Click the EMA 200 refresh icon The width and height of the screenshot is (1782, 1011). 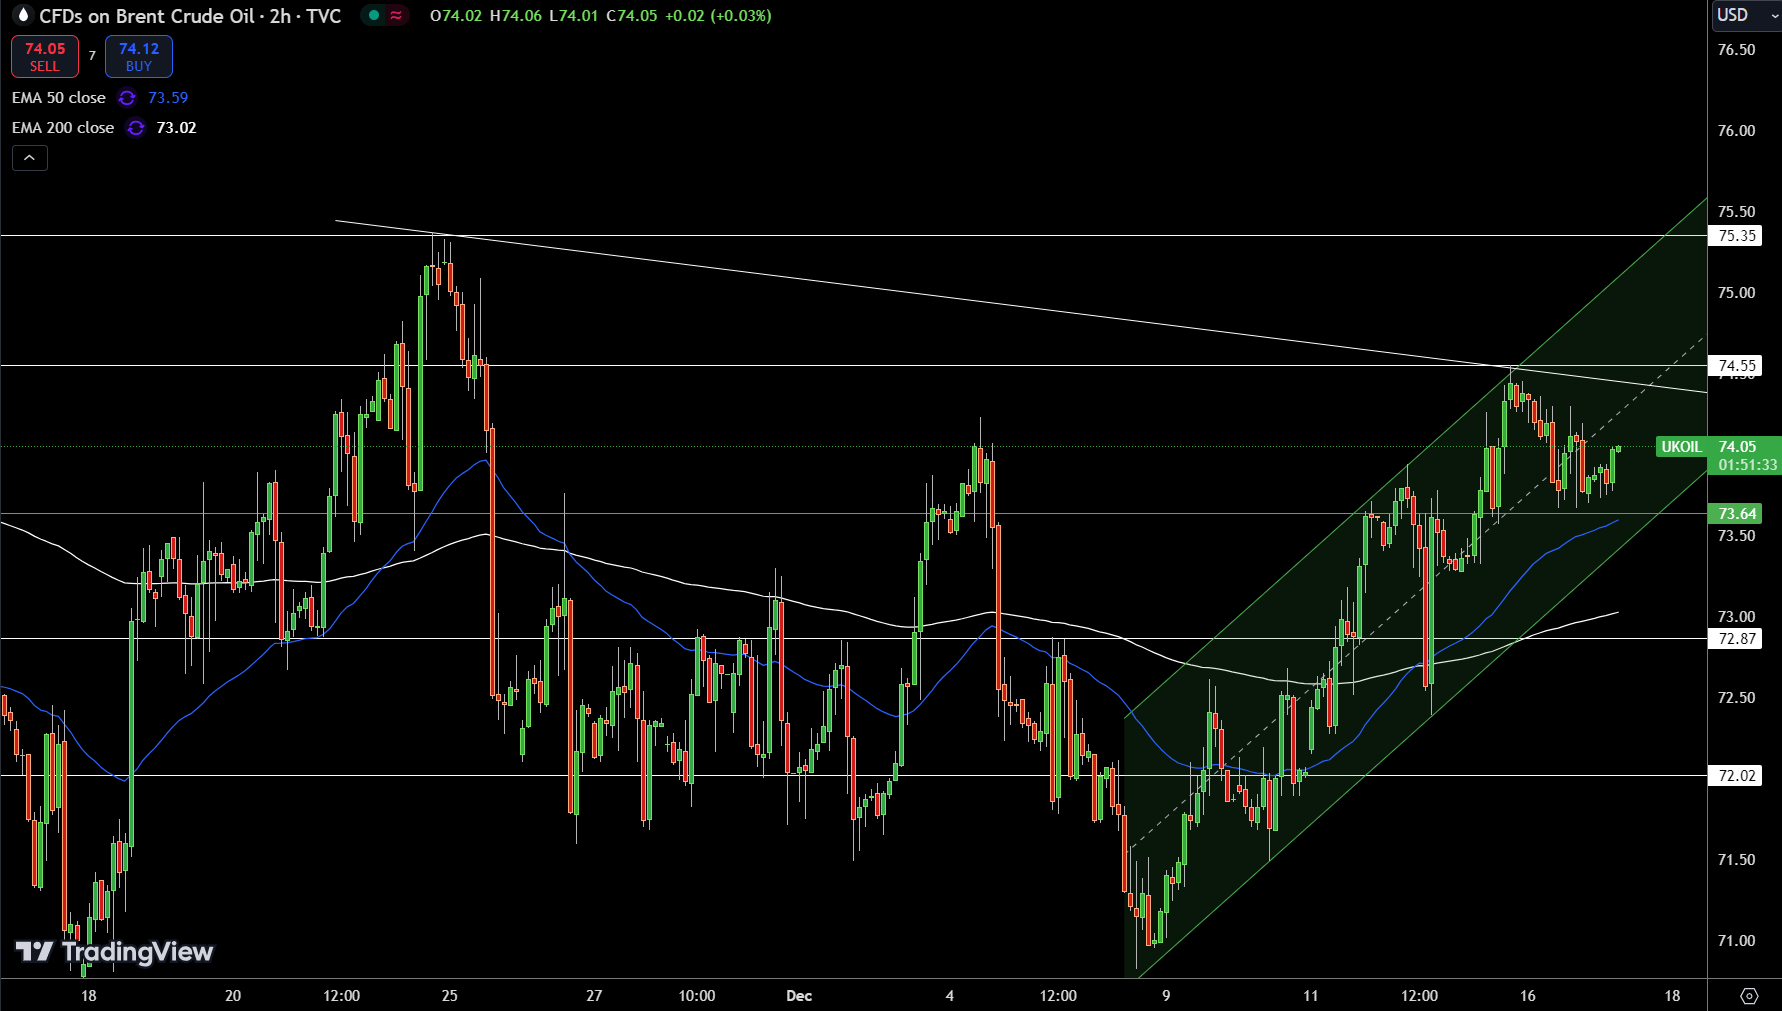coord(136,128)
